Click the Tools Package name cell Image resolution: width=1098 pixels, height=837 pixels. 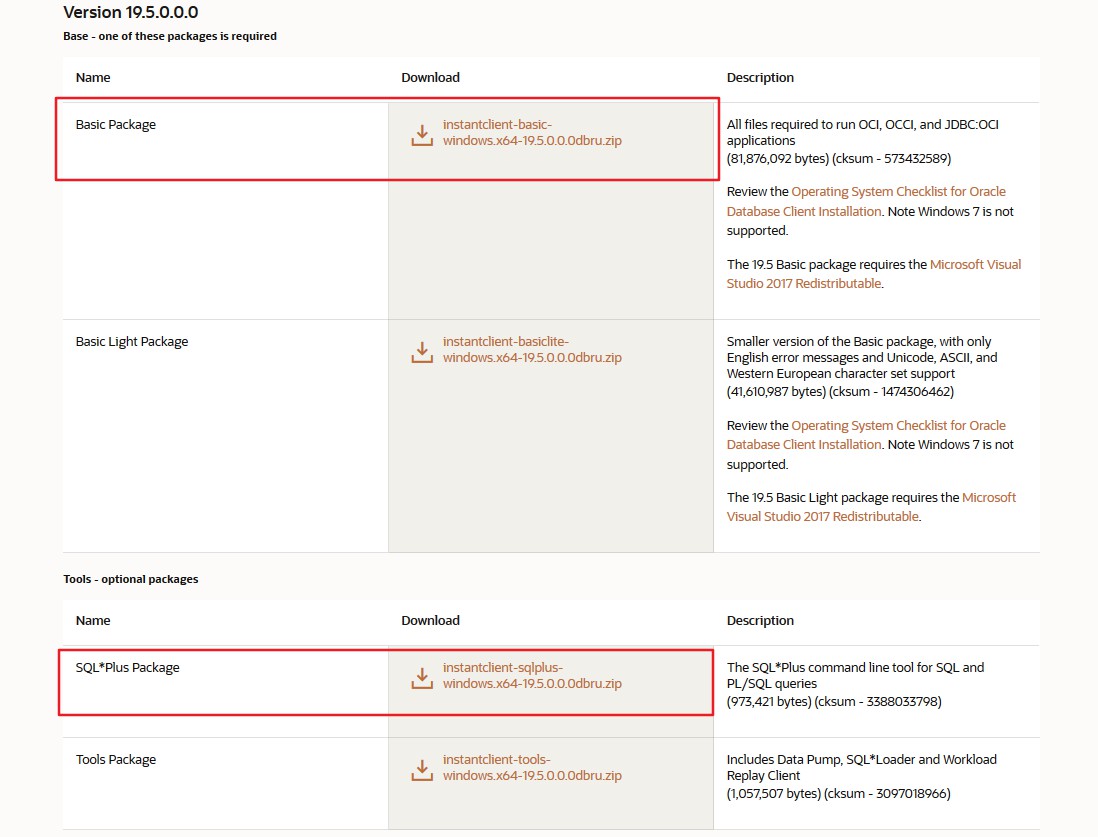point(115,759)
